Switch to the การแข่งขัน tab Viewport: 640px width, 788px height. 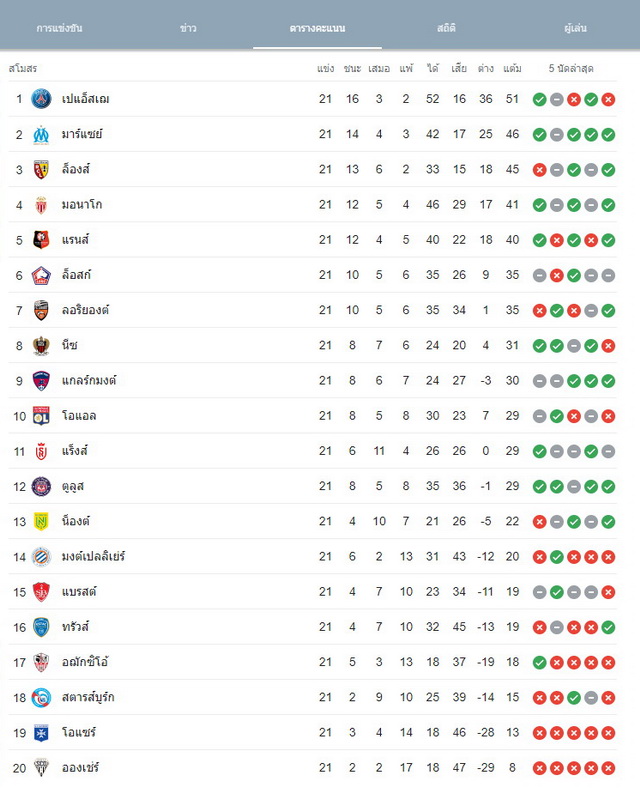click(x=59, y=28)
